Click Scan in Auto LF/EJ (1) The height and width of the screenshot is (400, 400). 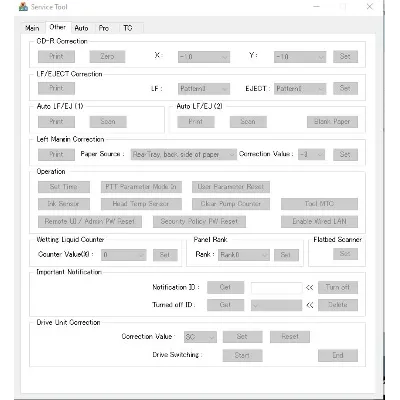tap(108, 121)
